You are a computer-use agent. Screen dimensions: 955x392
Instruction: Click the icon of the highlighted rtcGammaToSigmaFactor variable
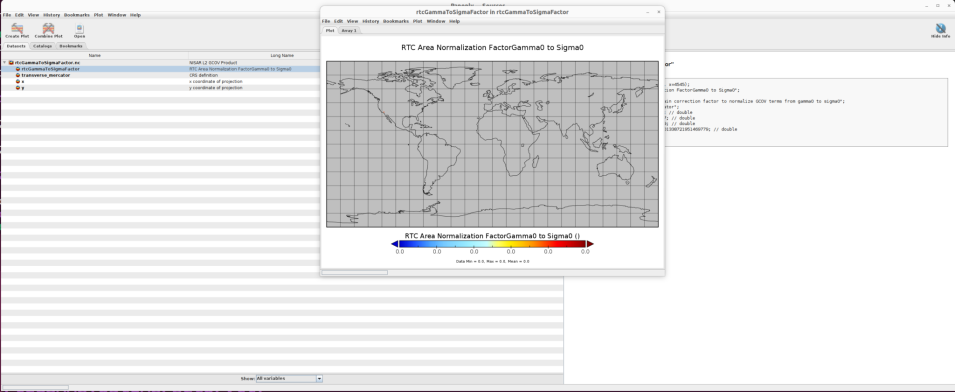[18, 69]
